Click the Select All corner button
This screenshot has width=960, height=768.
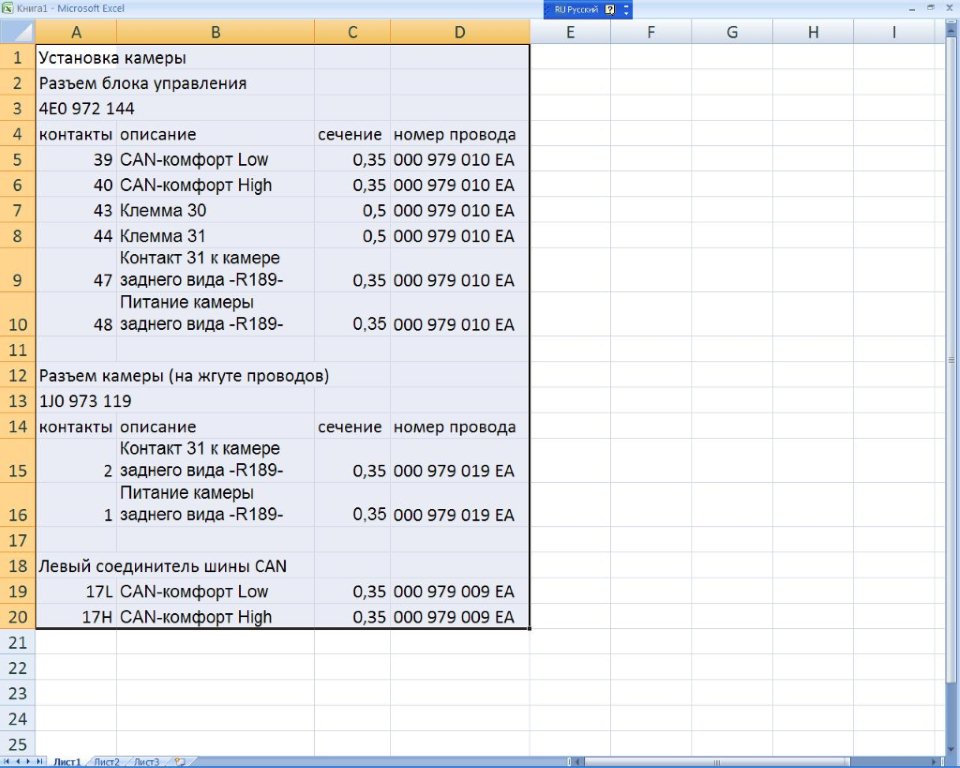17,33
